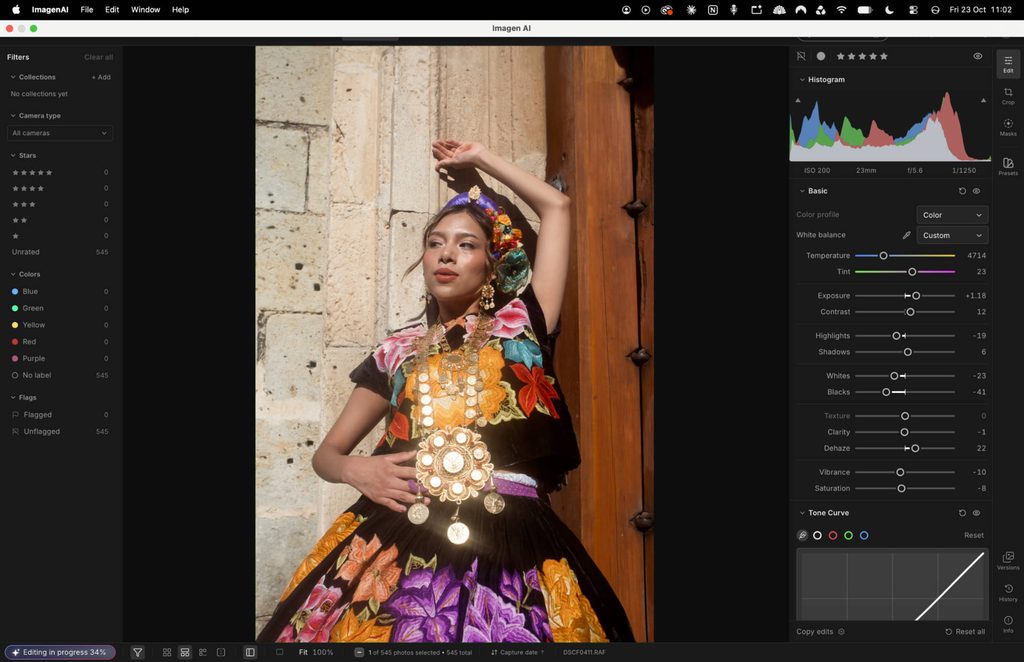Open the Edit menu in menu bar

point(112,10)
